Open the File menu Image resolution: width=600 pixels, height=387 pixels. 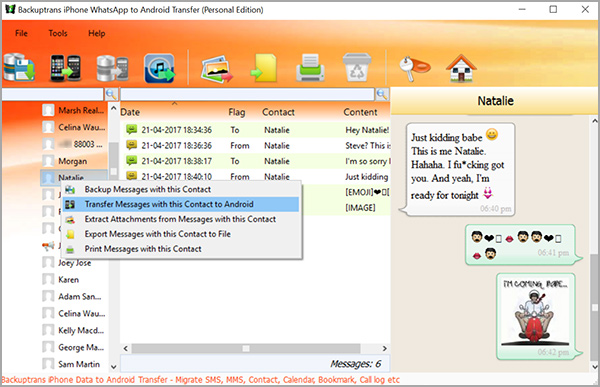[x=21, y=33]
